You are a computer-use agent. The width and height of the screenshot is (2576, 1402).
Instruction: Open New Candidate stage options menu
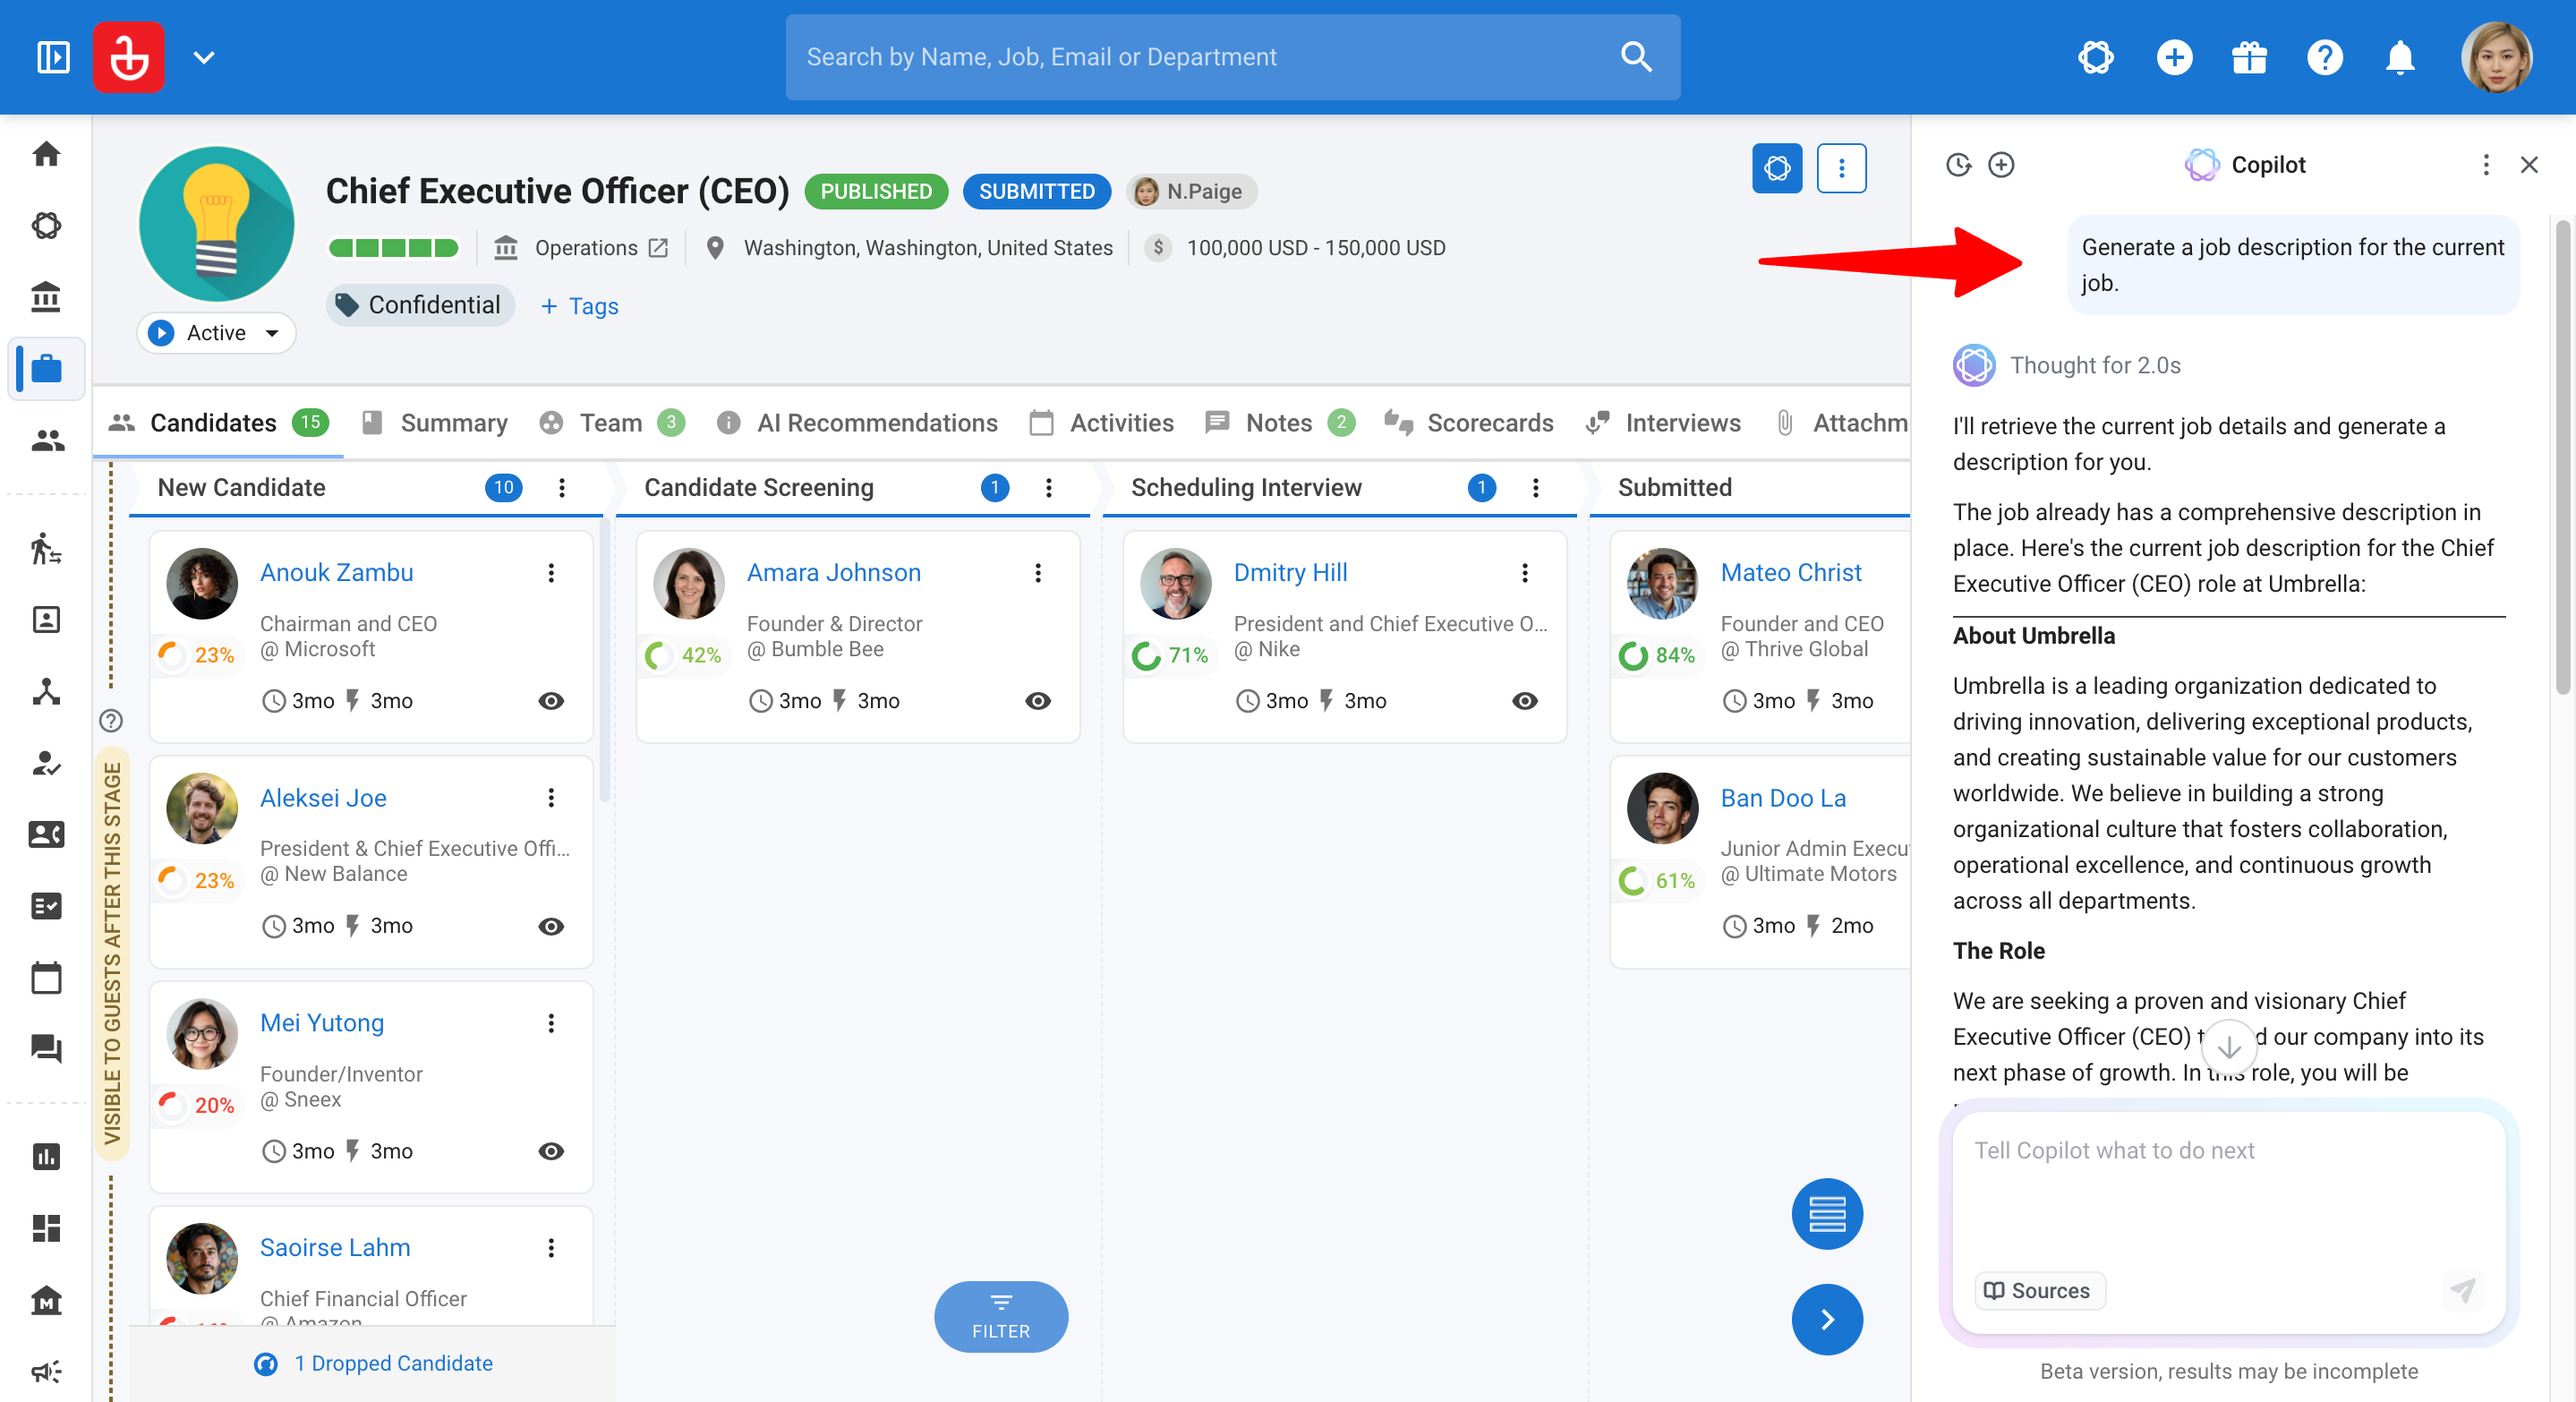point(562,487)
